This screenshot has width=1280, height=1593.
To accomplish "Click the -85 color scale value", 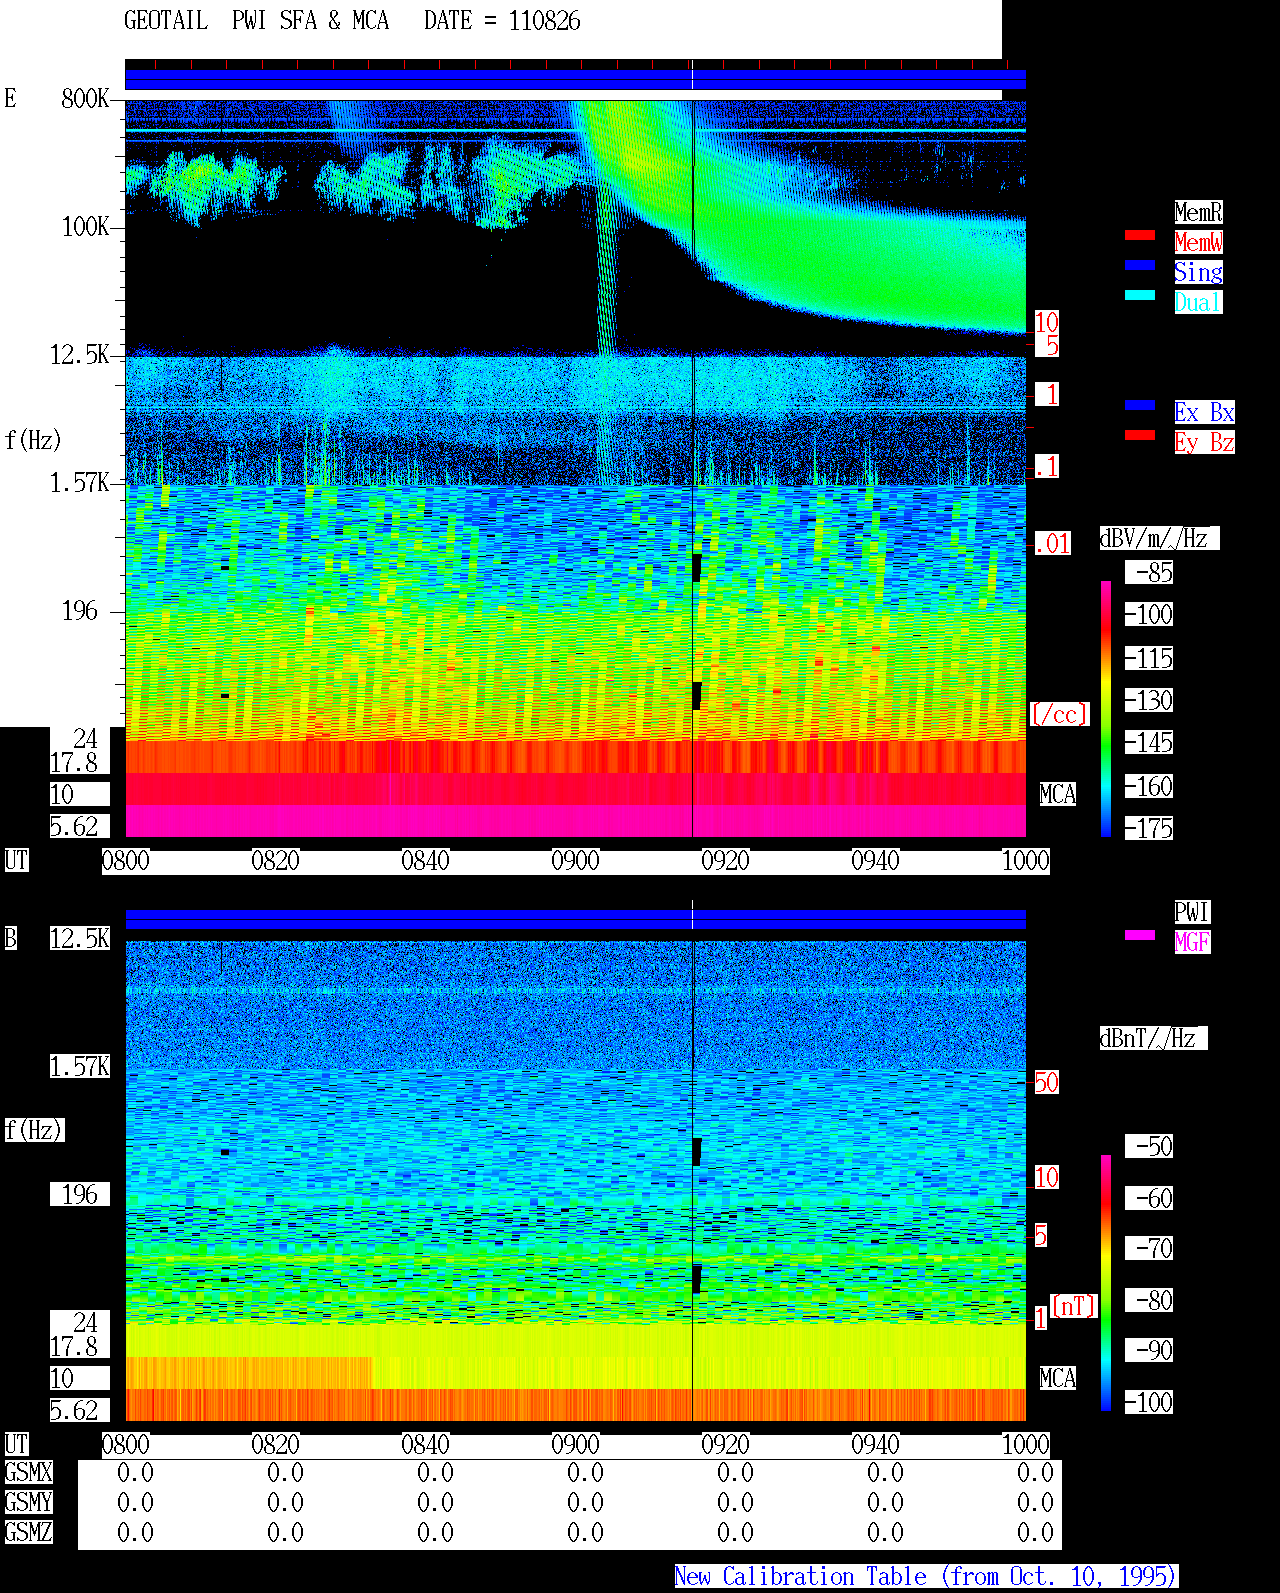I will click(x=1149, y=572).
